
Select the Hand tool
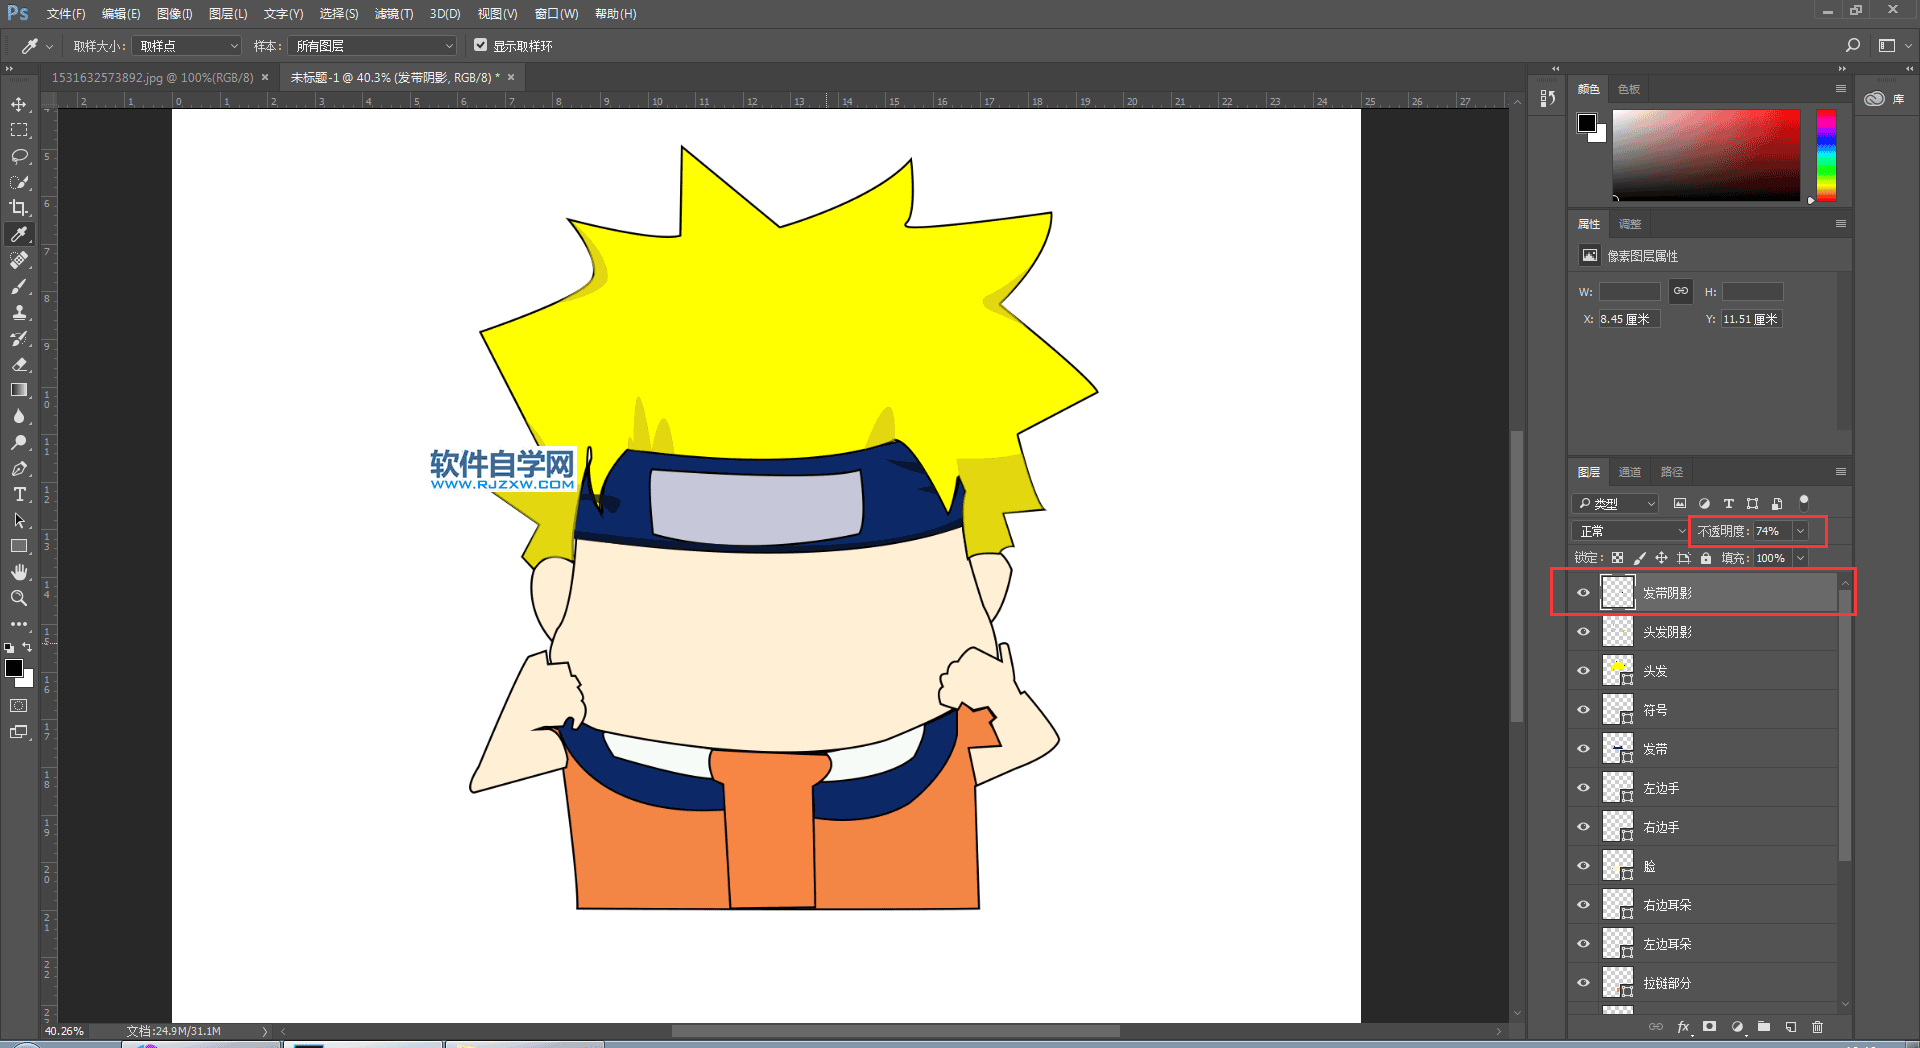19,572
